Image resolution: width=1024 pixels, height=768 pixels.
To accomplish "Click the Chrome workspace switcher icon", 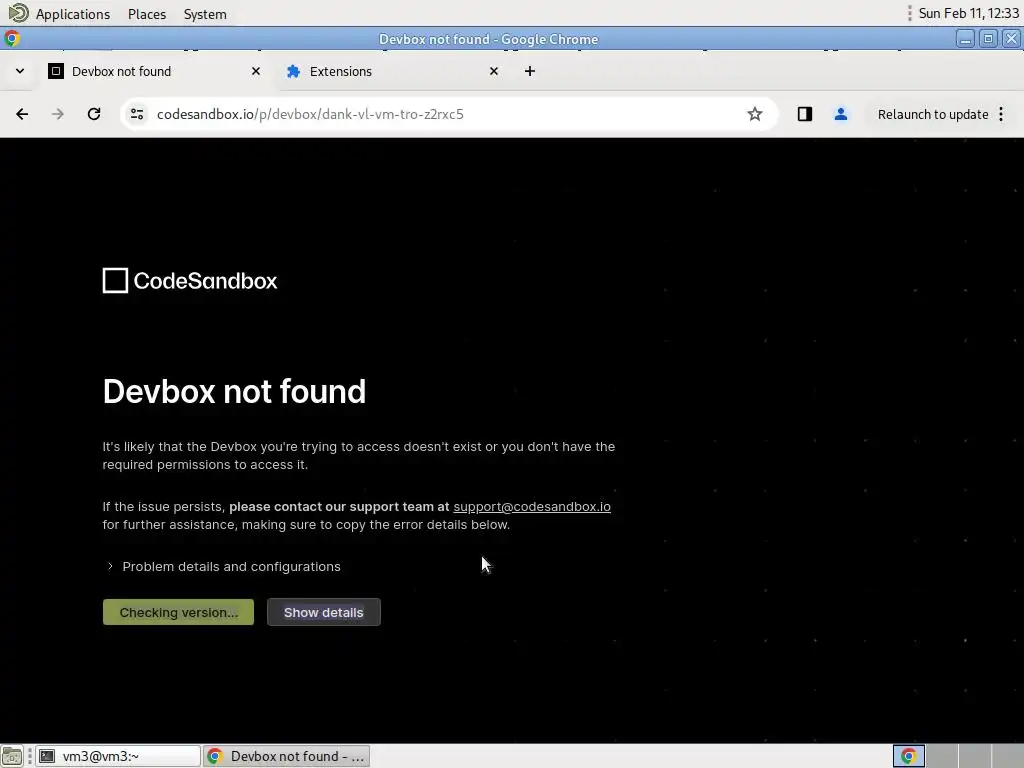I will 908,756.
